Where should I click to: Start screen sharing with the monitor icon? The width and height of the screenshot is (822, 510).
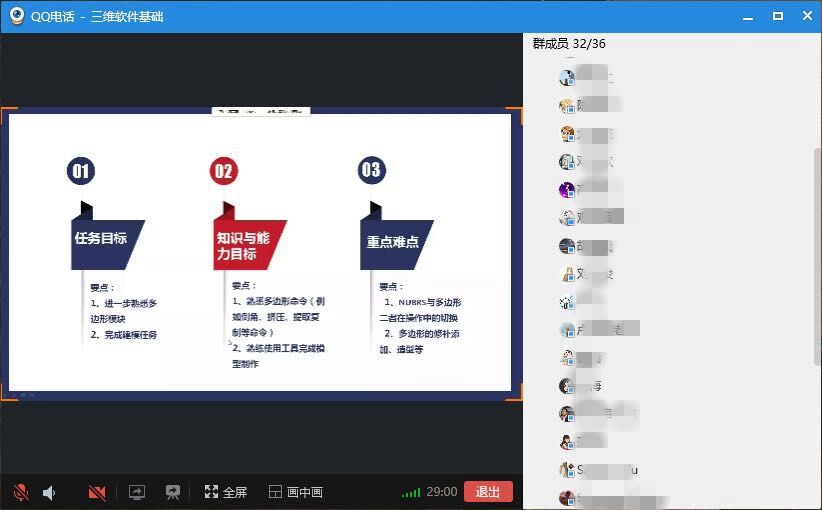pyautogui.click(x=137, y=492)
